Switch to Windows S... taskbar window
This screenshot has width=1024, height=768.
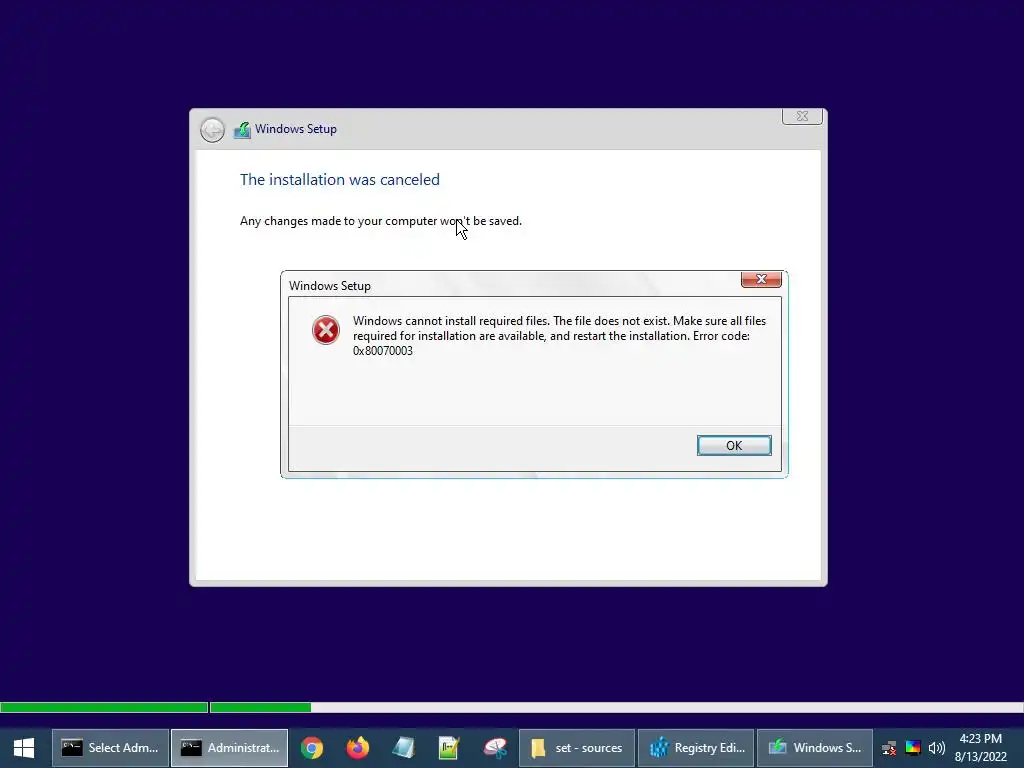tap(815, 748)
